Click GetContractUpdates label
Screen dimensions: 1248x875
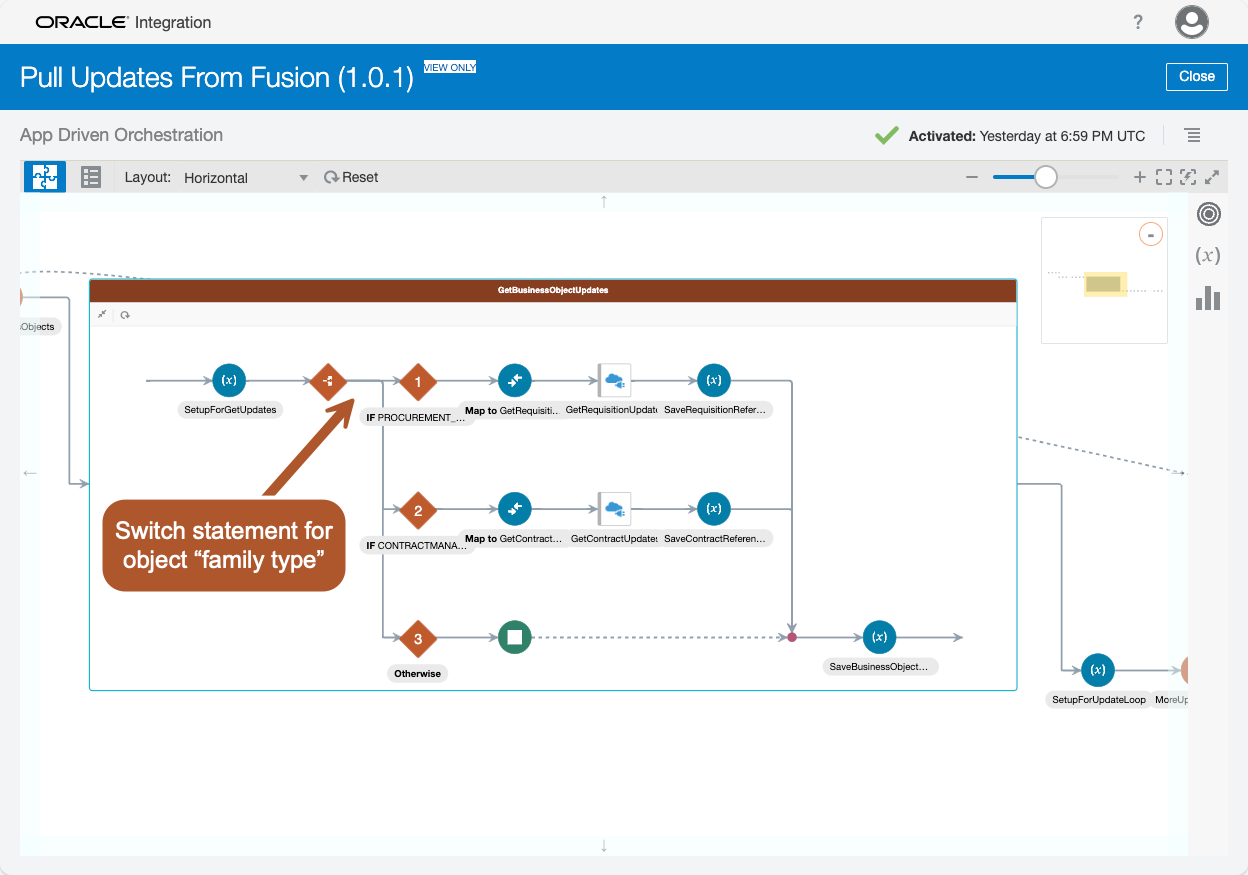pos(613,539)
